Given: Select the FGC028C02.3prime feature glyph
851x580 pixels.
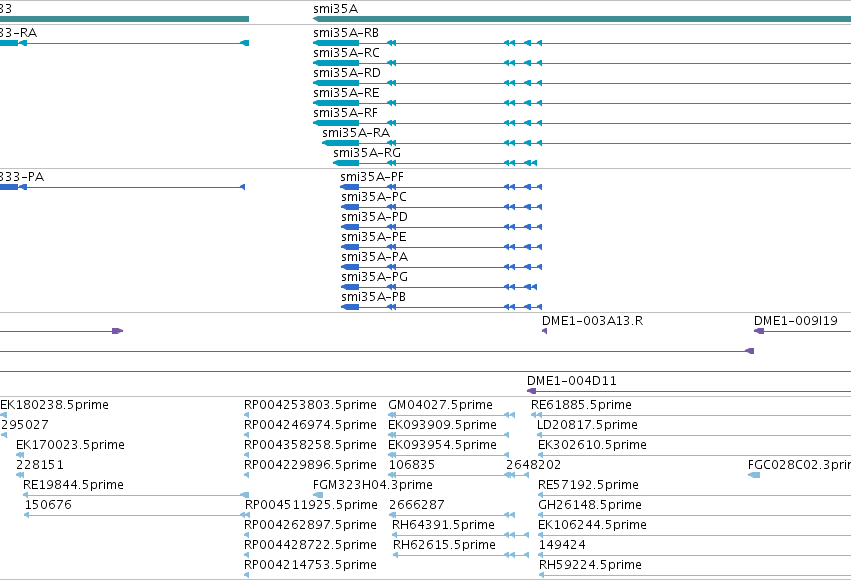Looking at the screenshot, I should (754, 475).
